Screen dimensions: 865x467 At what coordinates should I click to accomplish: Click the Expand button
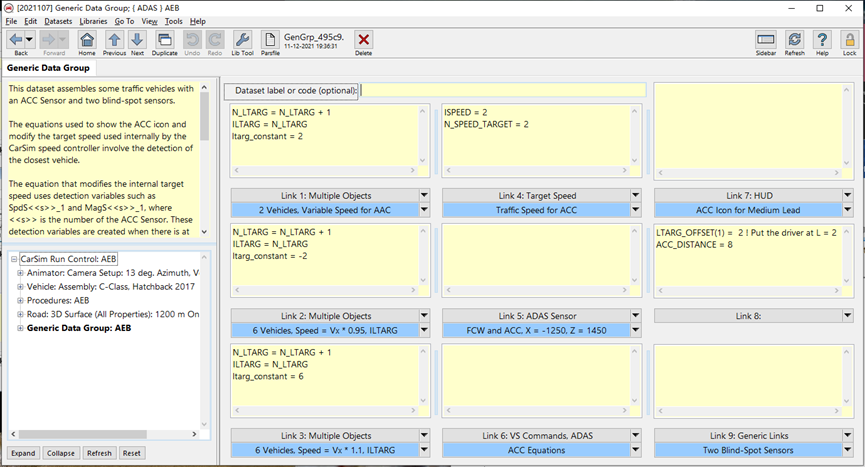[23, 453]
